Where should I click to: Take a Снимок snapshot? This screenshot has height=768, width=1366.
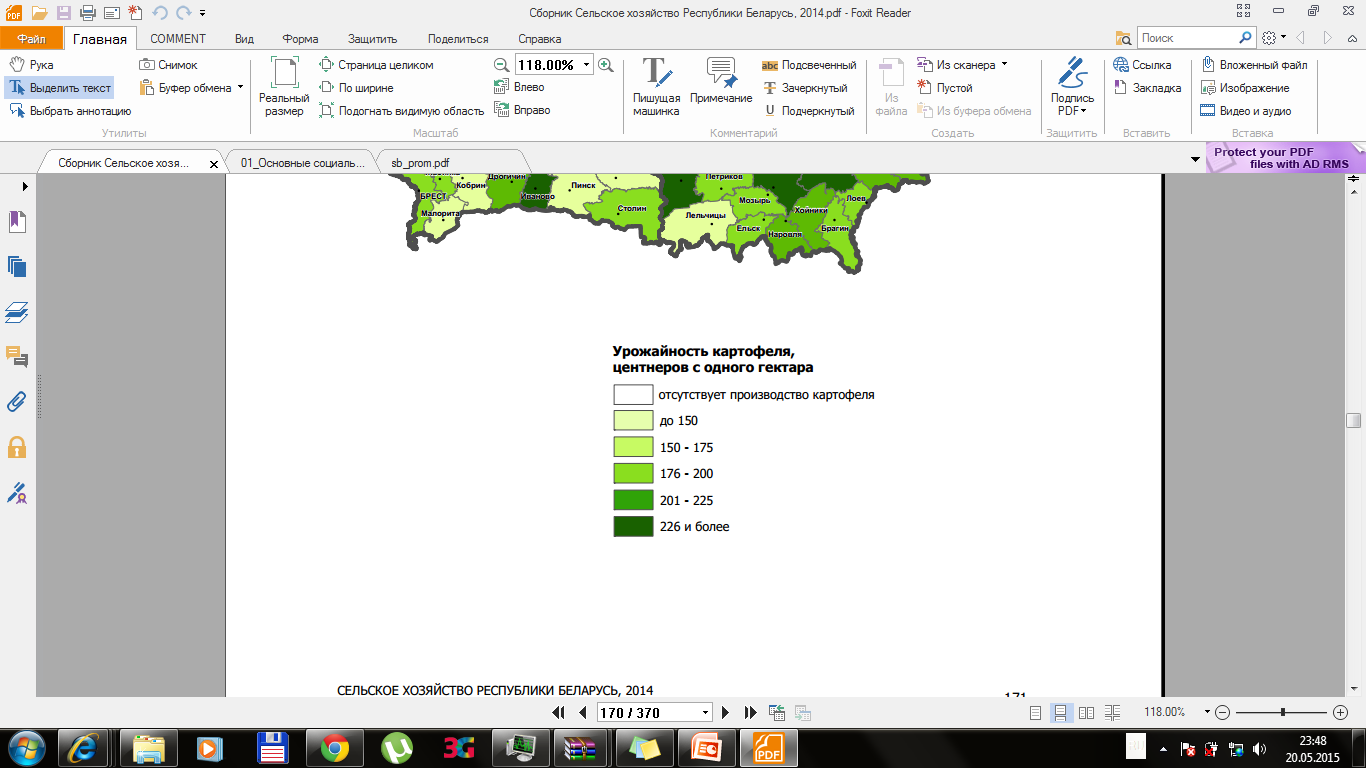click(x=169, y=65)
